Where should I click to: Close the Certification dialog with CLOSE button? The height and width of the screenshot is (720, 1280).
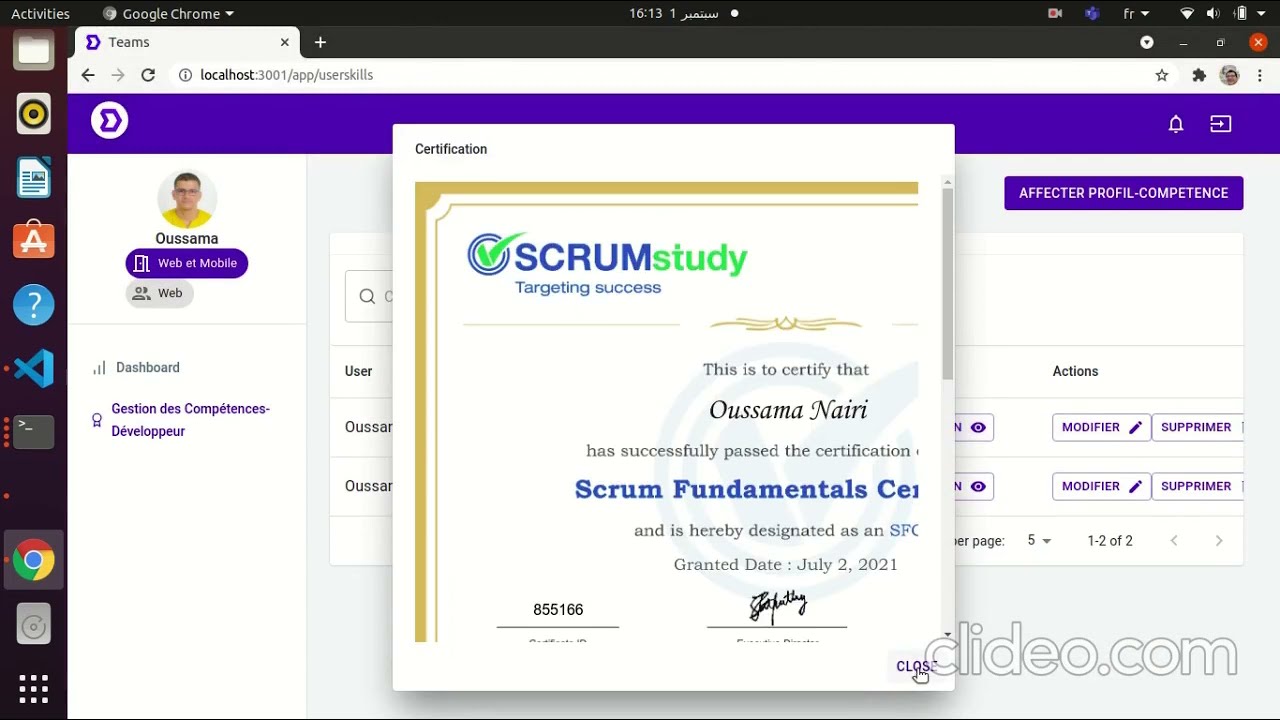pyautogui.click(x=917, y=666)
